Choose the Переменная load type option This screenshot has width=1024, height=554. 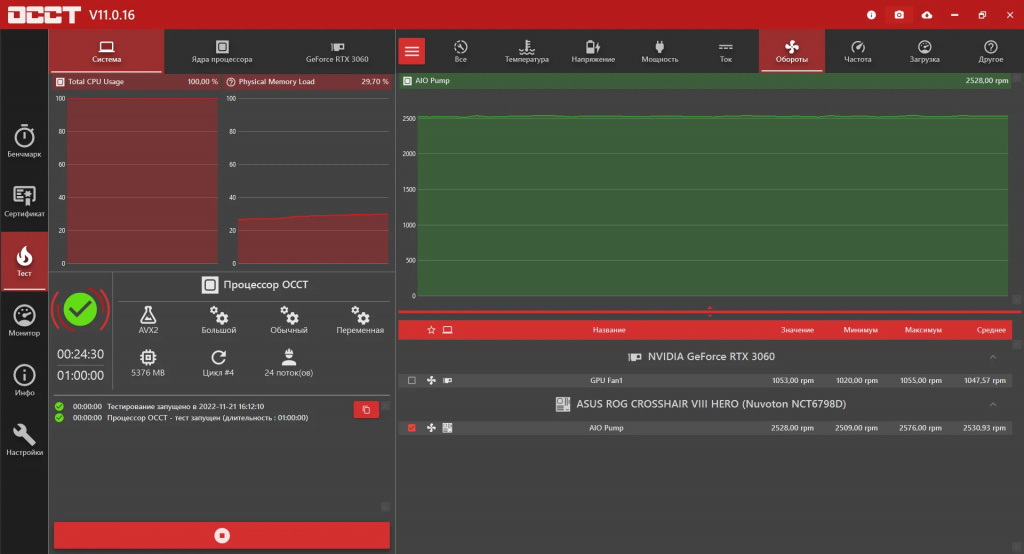[x=360, y=320]
